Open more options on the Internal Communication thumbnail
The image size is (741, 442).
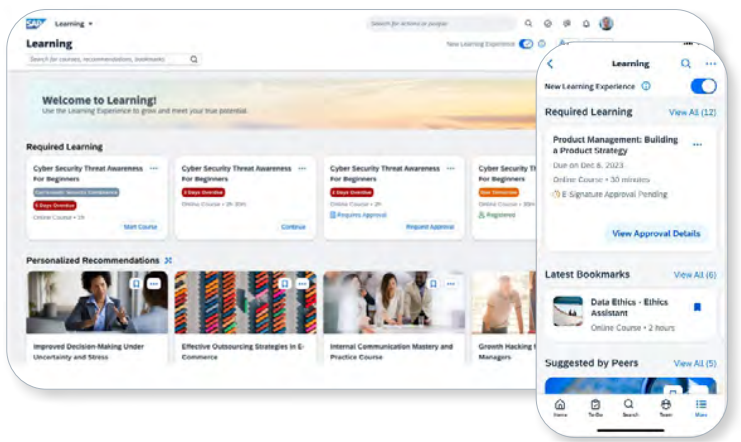tap(451, 284)
